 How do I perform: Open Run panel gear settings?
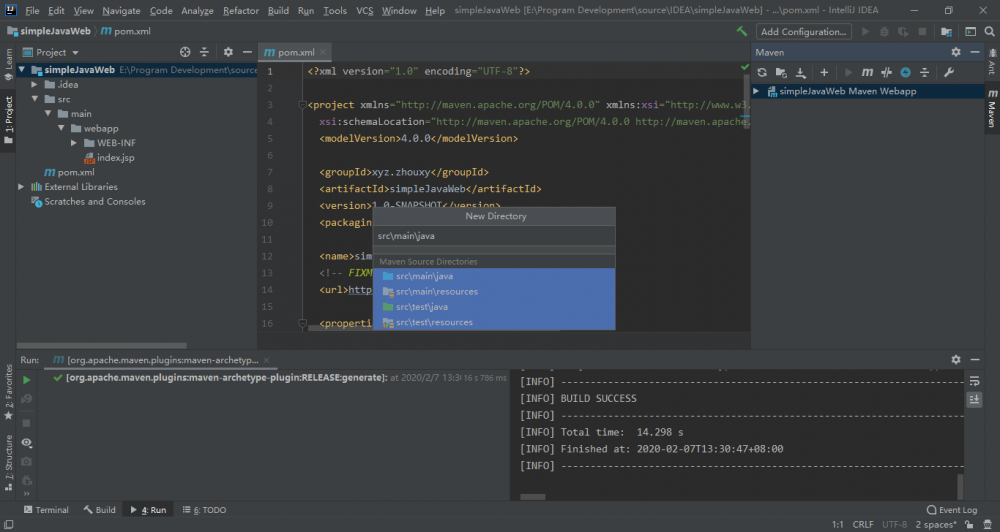tap(955, 360)
